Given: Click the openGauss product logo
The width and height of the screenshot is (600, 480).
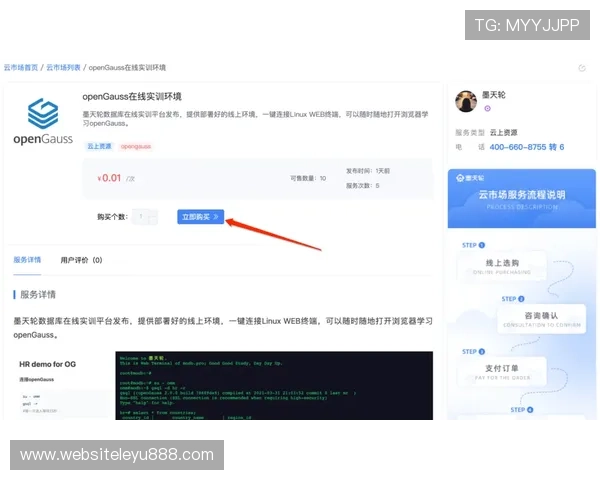Looking at the screenshot, I should click(43, 122).
